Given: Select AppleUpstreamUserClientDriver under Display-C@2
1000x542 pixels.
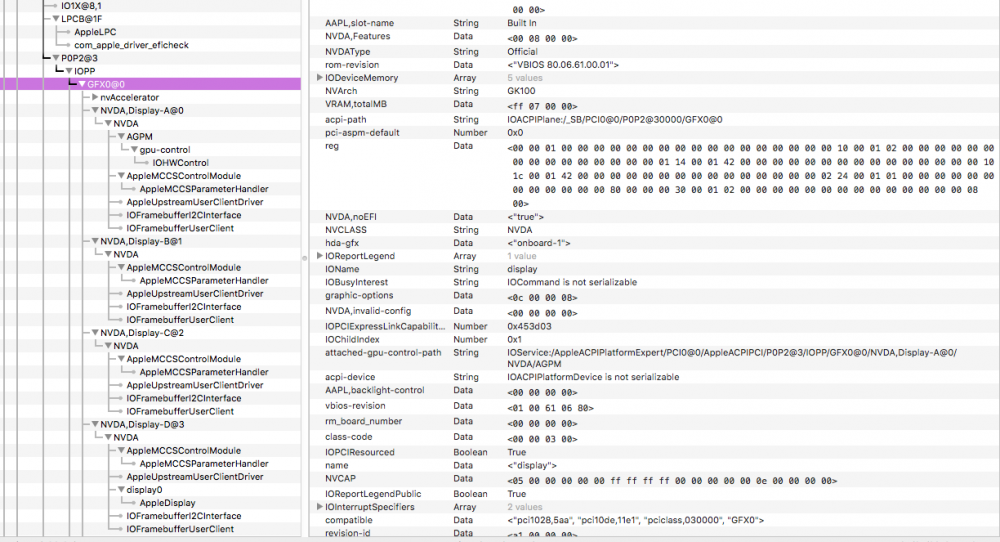Looking at the screenshot, I should point(195,385).
